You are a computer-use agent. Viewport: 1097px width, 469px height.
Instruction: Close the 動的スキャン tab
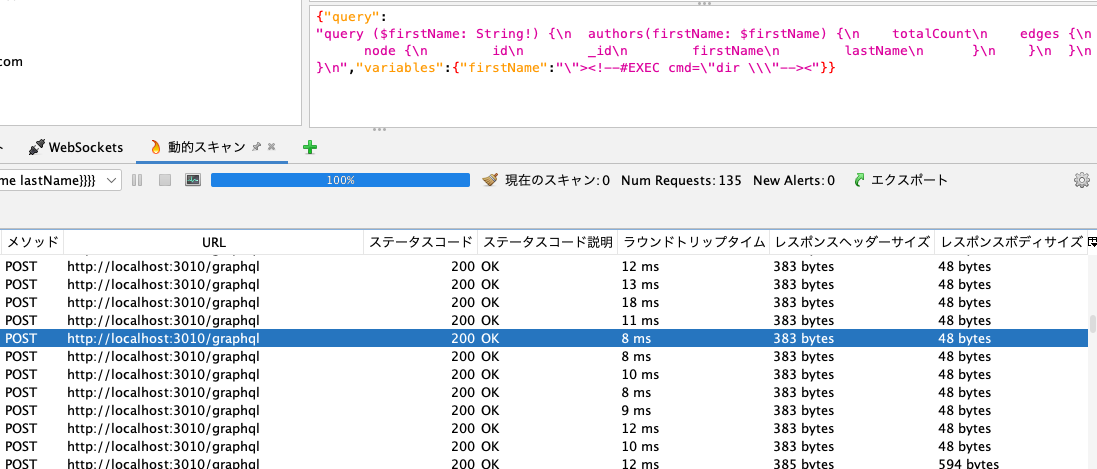(x=271, y=147)
